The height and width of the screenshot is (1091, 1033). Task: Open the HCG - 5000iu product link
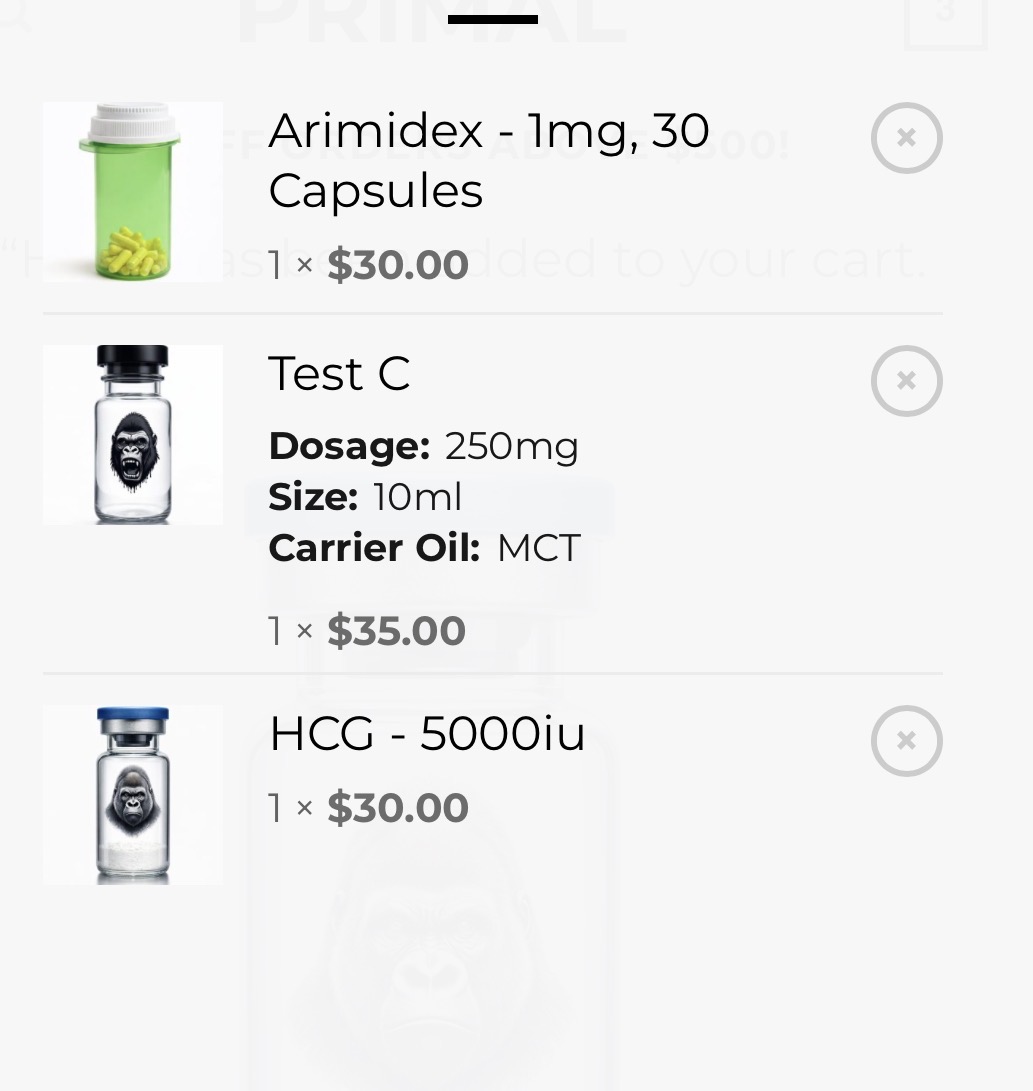coord(427,735)
